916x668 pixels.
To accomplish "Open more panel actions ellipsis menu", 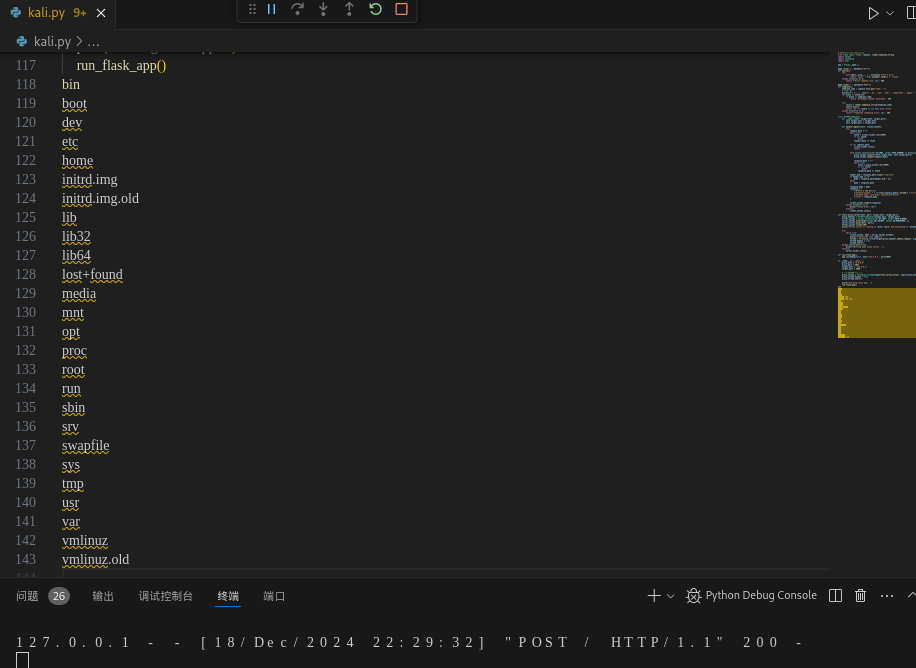I will [x=886, y=596].
